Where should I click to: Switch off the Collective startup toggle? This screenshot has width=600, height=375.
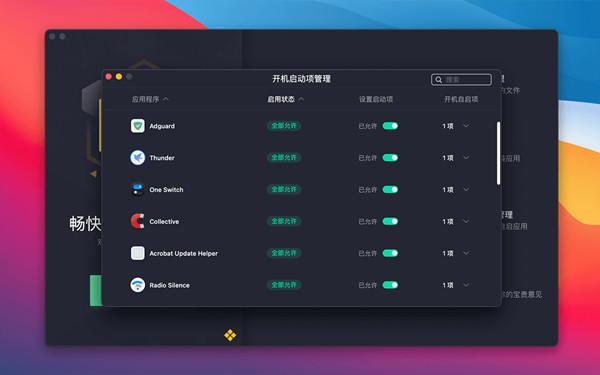(x=390, y=221)
